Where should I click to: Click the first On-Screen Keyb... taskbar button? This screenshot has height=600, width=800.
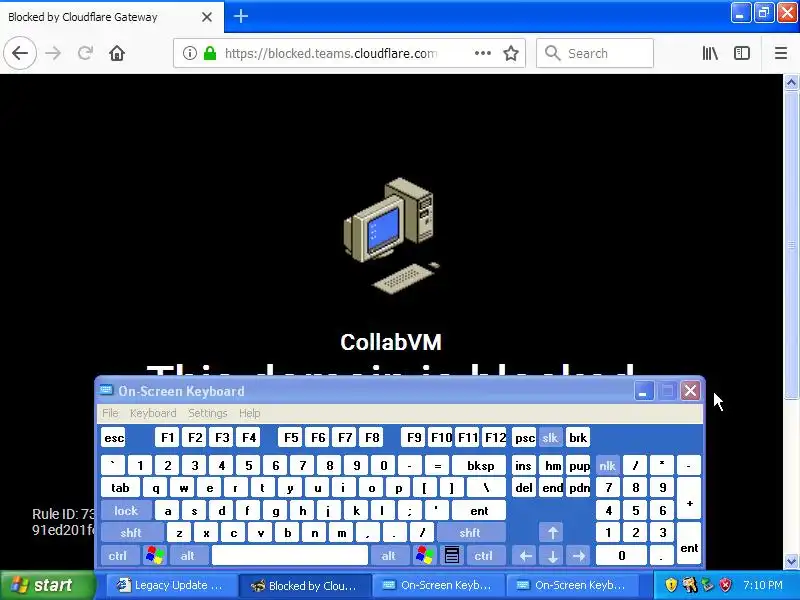pos(439,585)
